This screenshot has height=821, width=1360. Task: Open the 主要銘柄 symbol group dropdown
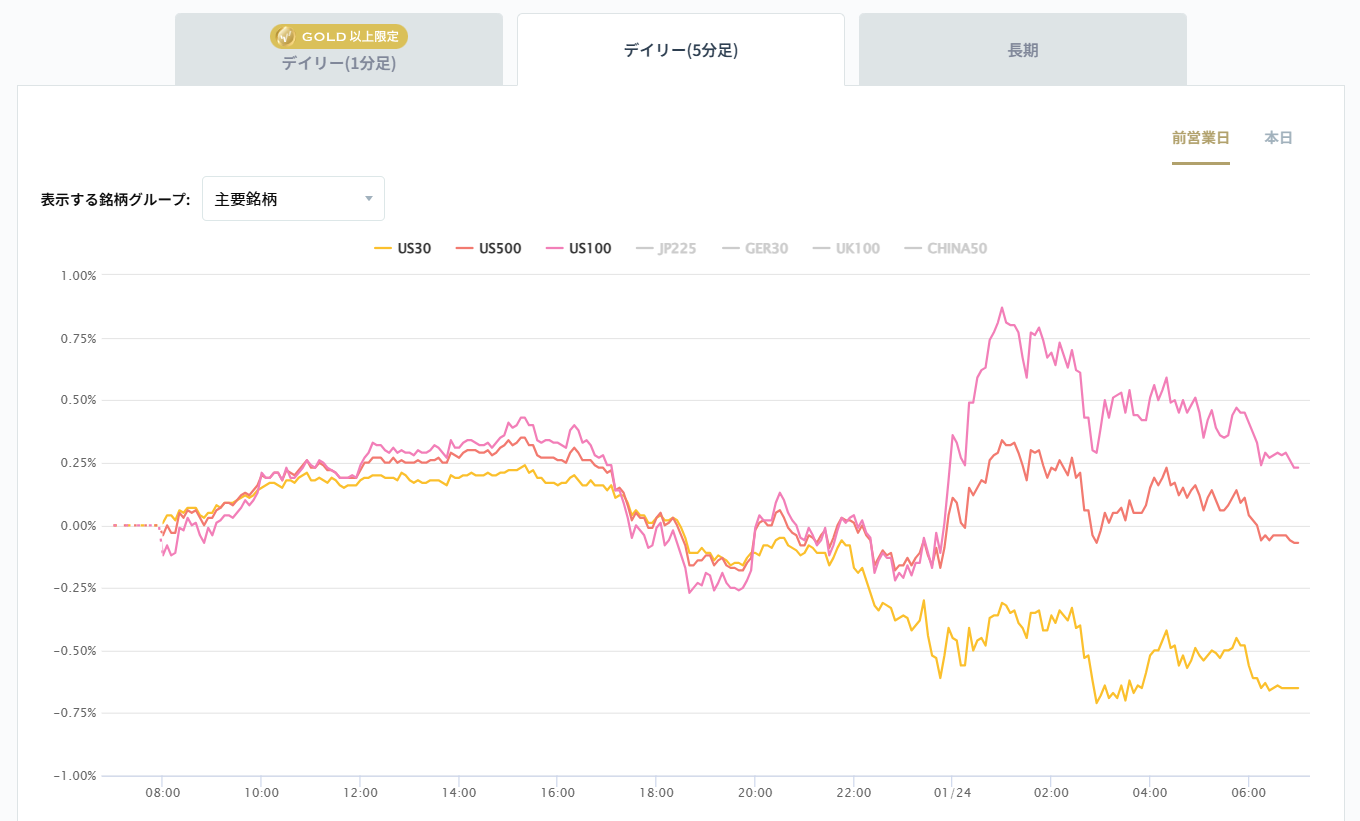(293, 198)
